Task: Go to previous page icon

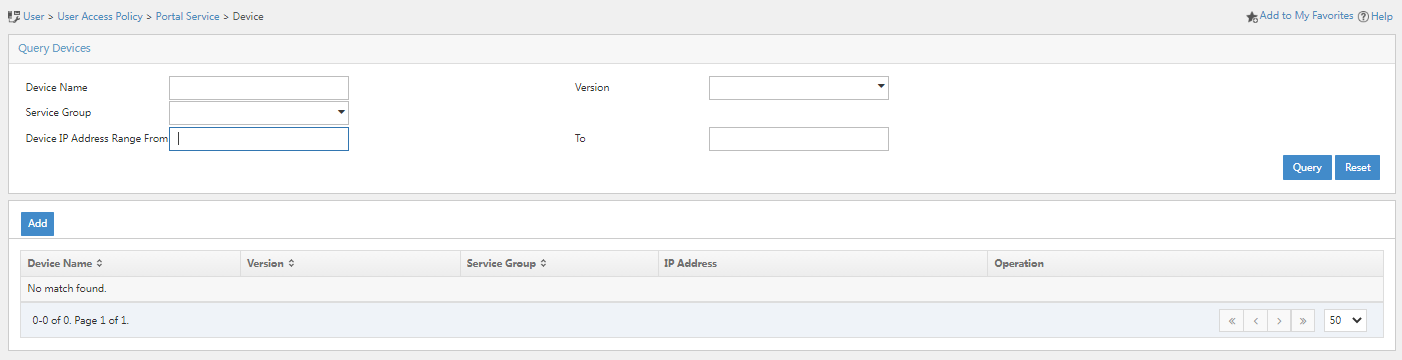Action: coord(1255,321)
